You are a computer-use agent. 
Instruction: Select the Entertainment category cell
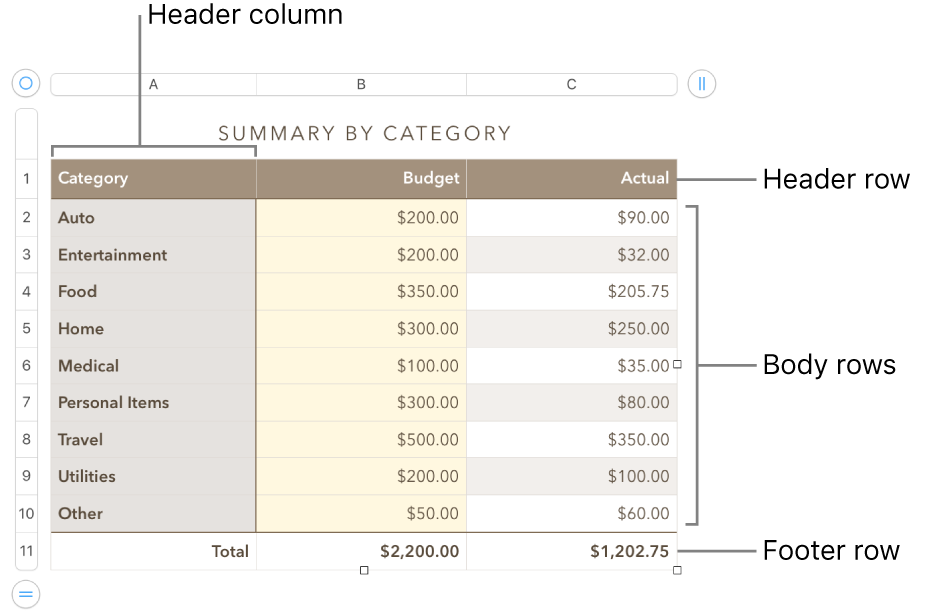tap(152, 254)
